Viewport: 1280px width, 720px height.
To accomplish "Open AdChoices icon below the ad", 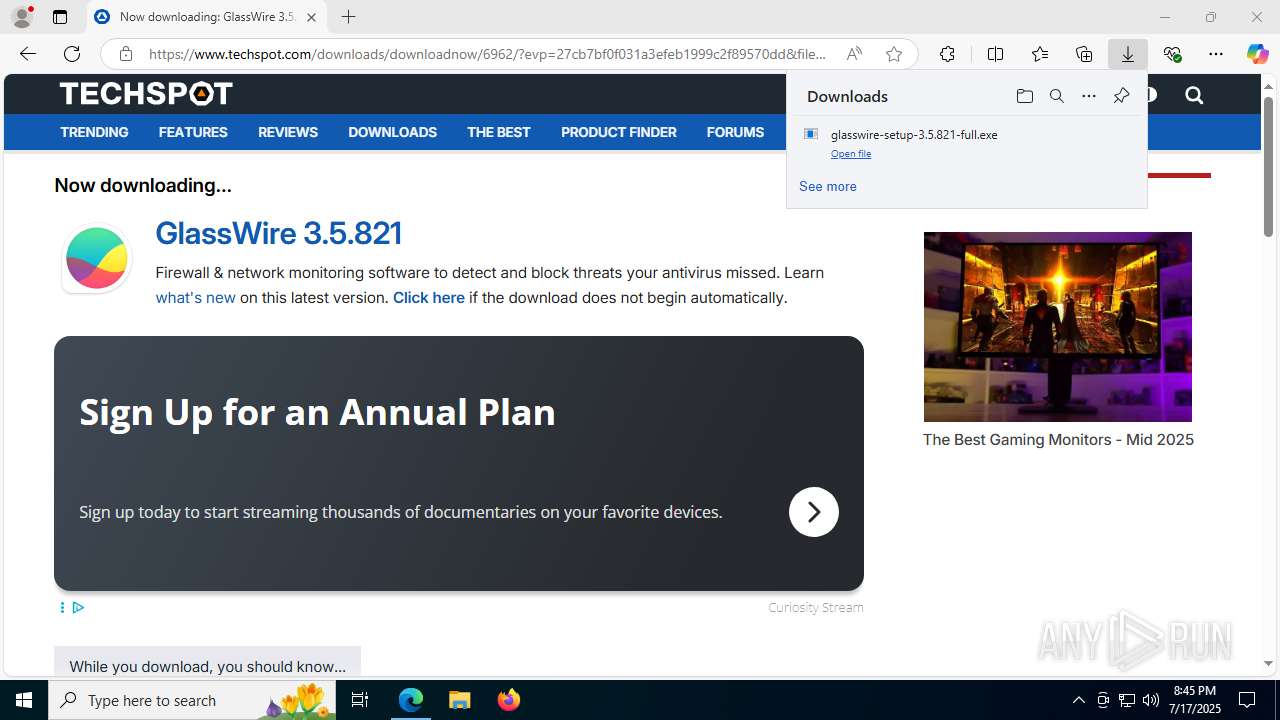I will [78, 607].
